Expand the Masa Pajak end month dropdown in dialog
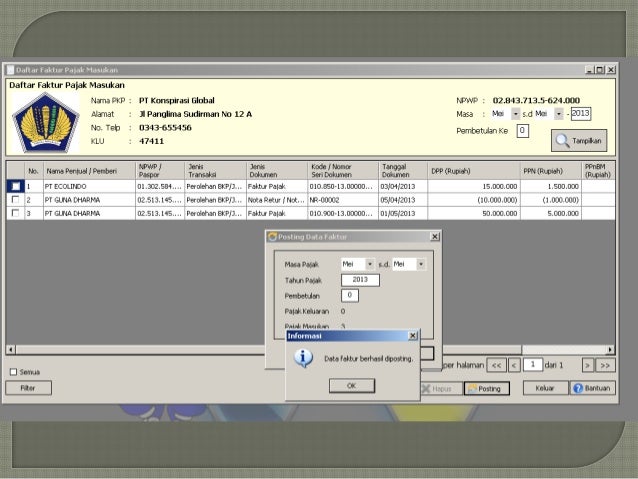The height and width of the screenshot is (479, 638). [x=421, y=264]
